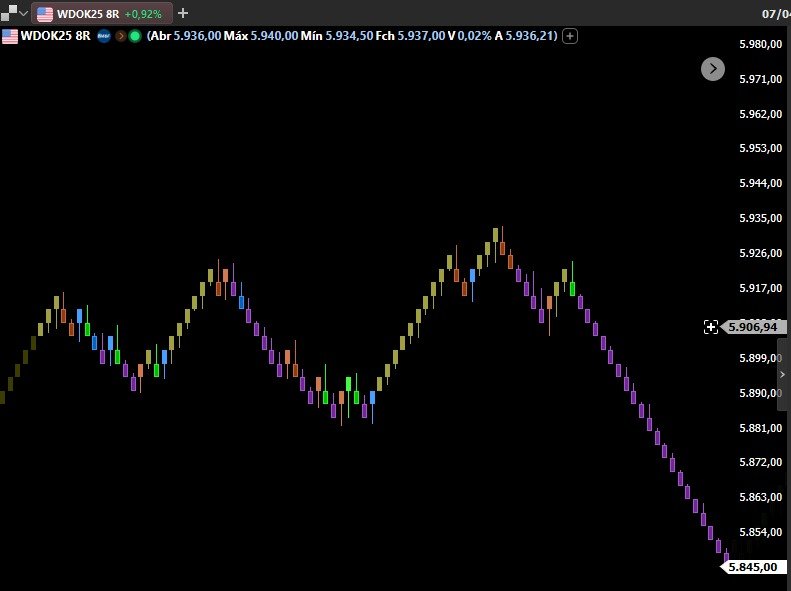Click the 5.863,00 price axis label
Viewport: 791px width, 591px height.
[760, 497]
